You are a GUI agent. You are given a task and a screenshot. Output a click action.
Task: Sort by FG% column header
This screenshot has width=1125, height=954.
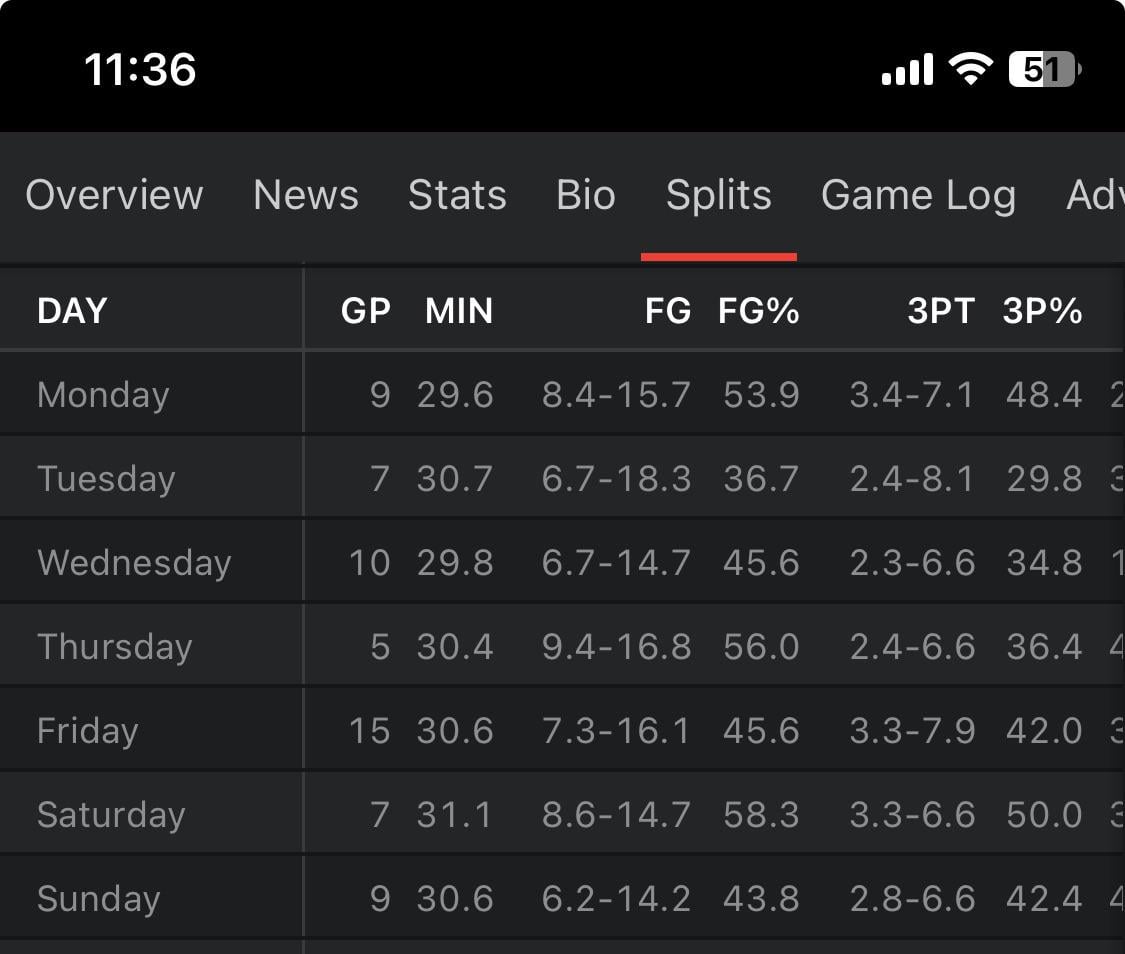click(x=758, y=310)
